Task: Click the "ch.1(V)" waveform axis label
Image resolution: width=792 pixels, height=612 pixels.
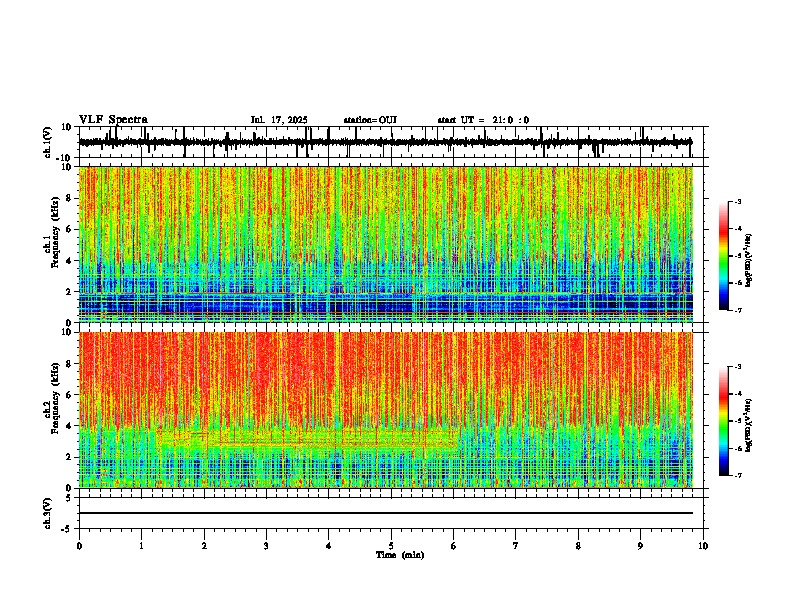Action: coord(48,142)
